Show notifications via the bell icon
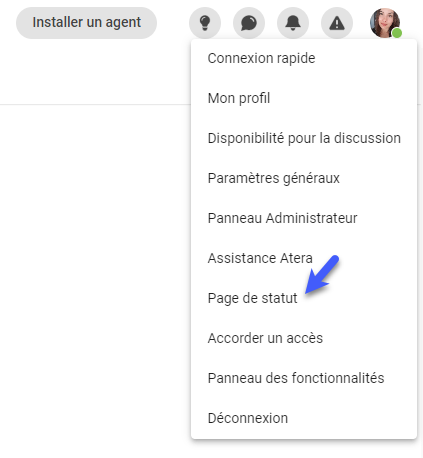Viewport: 423px width, 458px height. 293,23
